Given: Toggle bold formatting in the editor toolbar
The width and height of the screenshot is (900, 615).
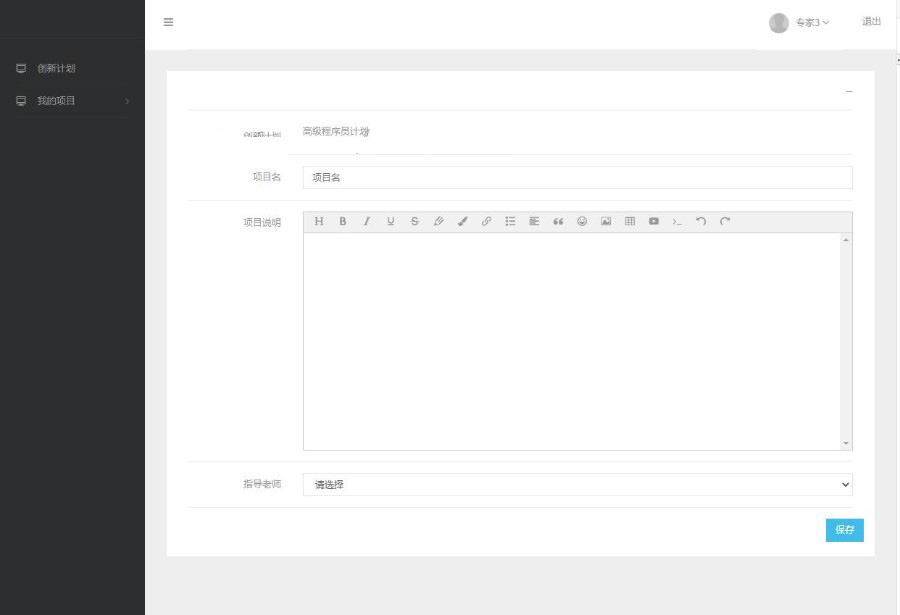Looking at the screenshot, I should click(343, 222).
